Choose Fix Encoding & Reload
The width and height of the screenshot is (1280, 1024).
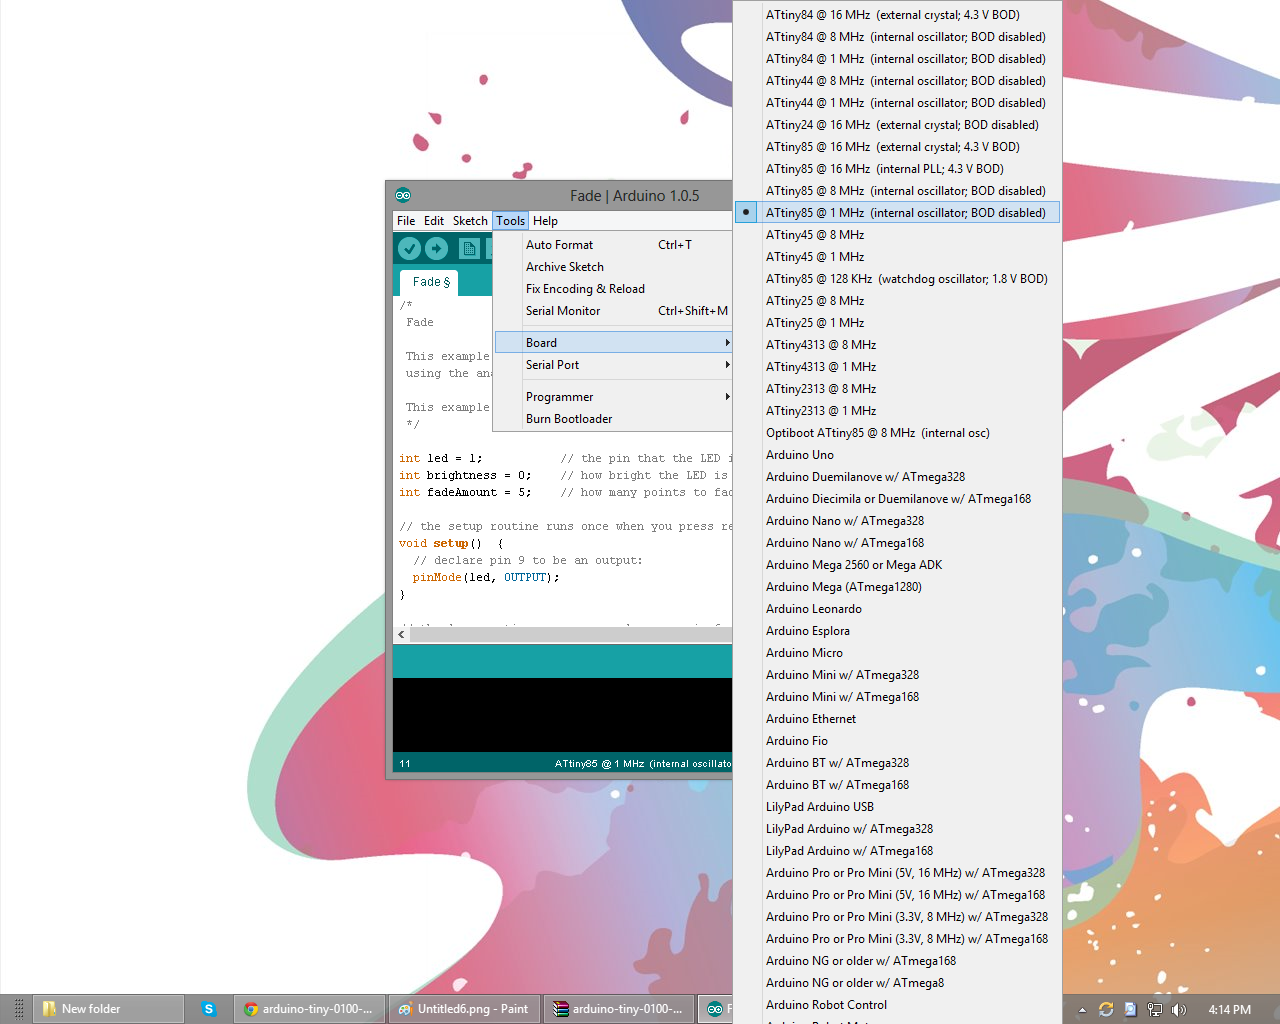coord(614,289)
